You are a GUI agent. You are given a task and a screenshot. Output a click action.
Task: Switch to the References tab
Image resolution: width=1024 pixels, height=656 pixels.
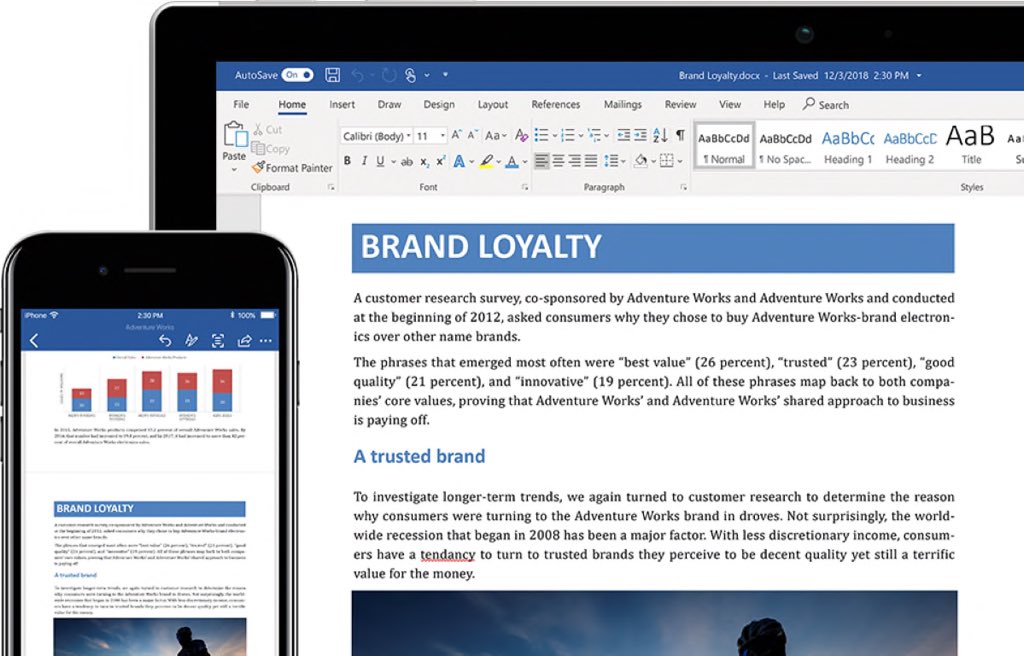556,105
